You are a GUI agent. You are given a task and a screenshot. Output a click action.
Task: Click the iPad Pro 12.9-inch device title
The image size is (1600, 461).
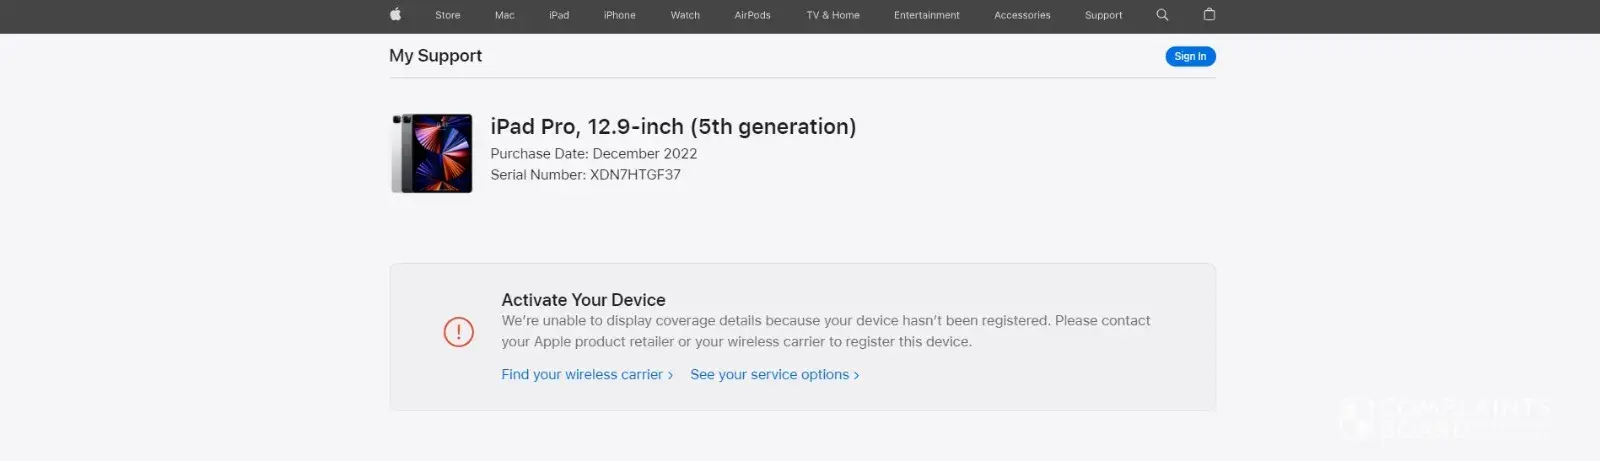point(673,127)
